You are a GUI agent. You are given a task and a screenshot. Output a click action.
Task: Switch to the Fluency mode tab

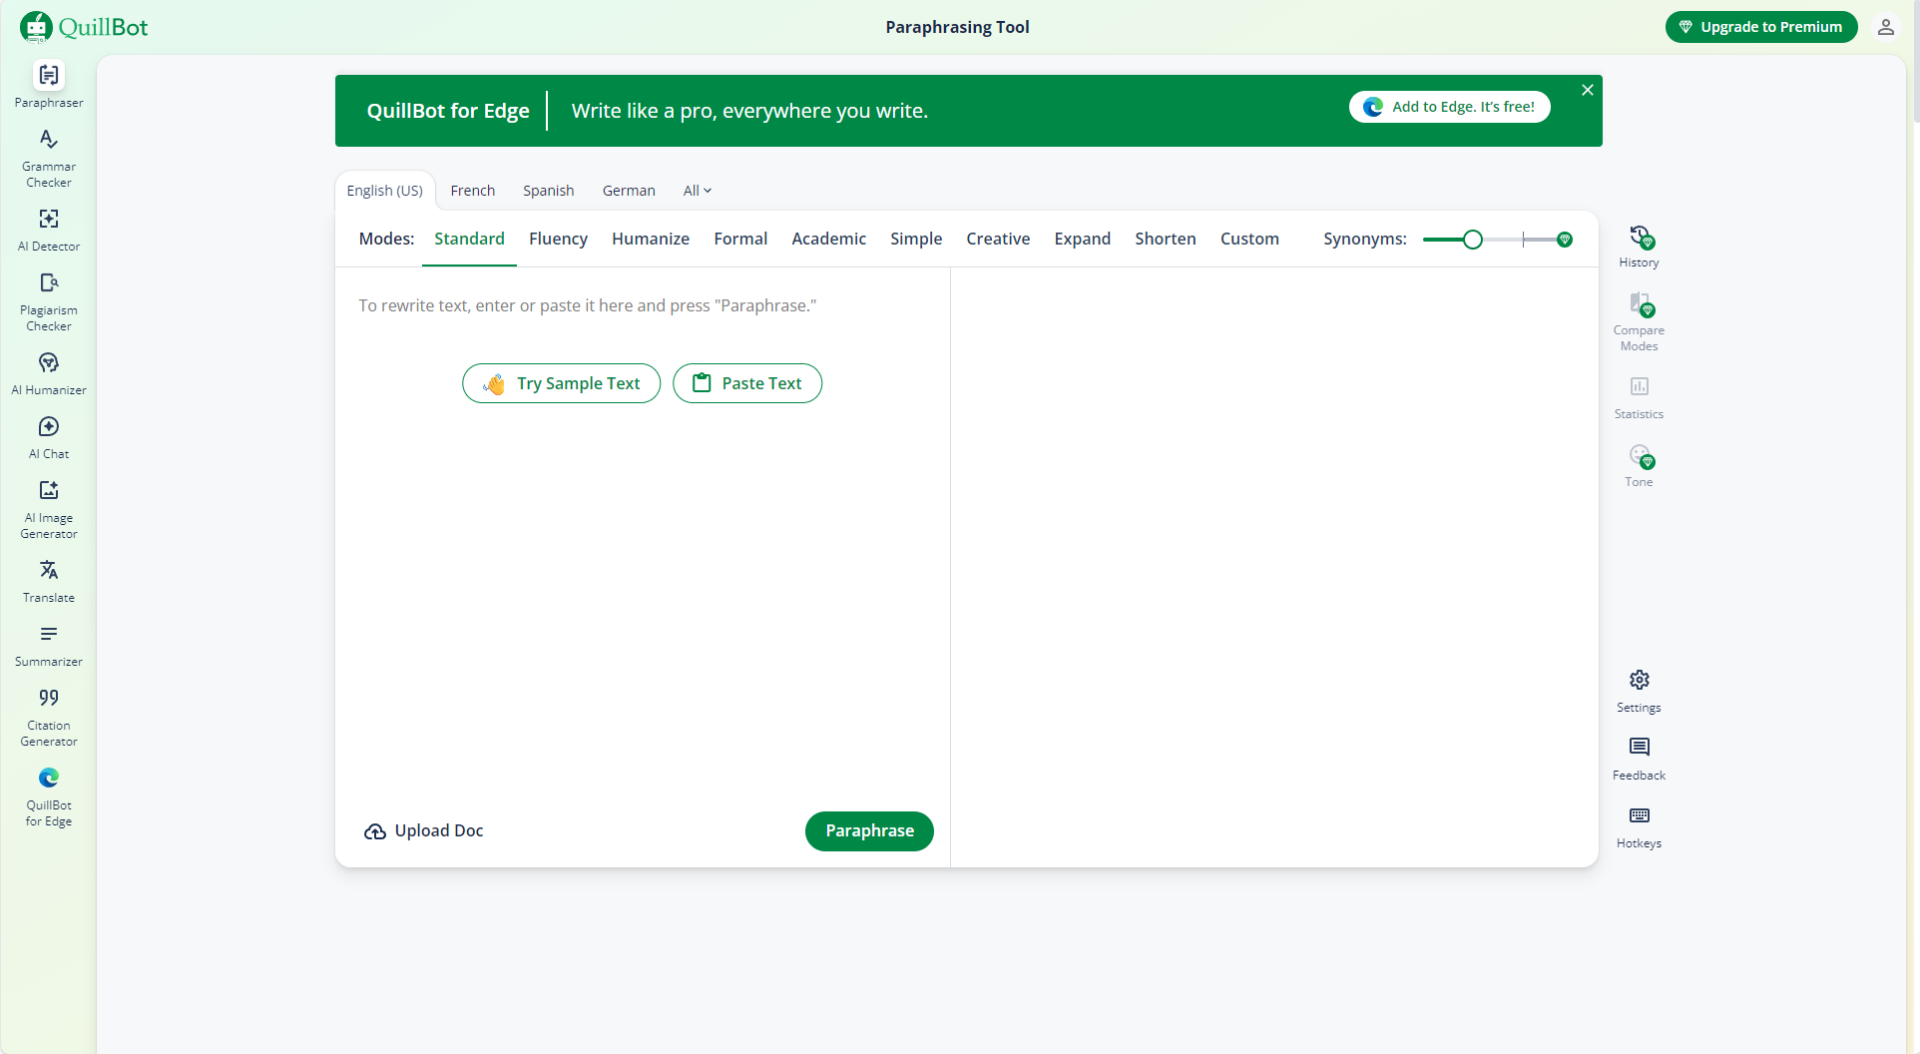558,239
